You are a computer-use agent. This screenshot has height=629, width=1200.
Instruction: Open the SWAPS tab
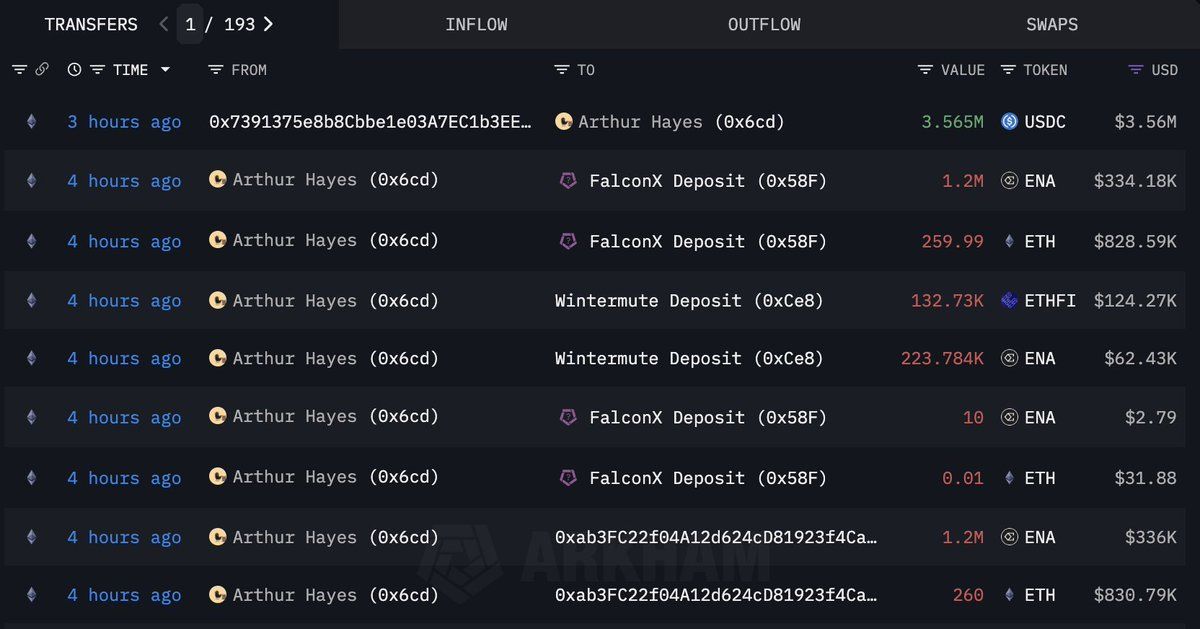[1052, 24]
